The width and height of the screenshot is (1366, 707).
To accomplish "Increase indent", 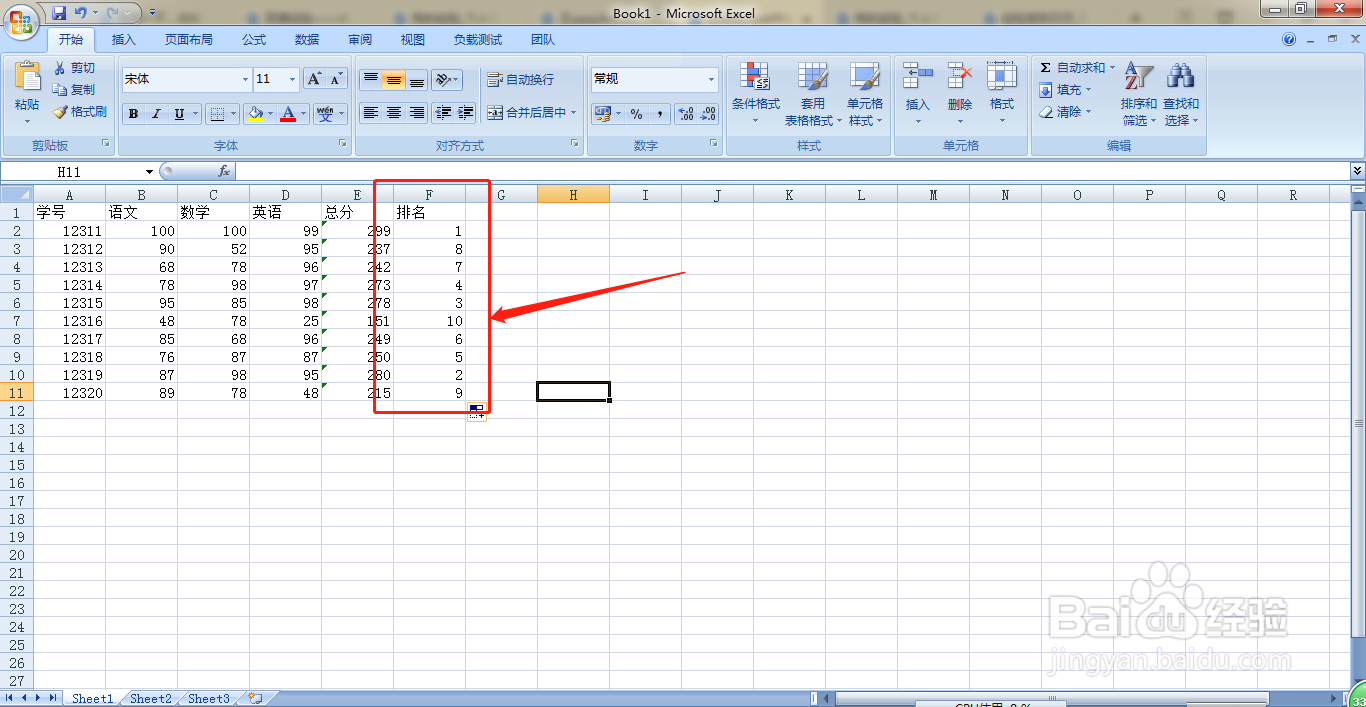I will [x=465, y=113].
